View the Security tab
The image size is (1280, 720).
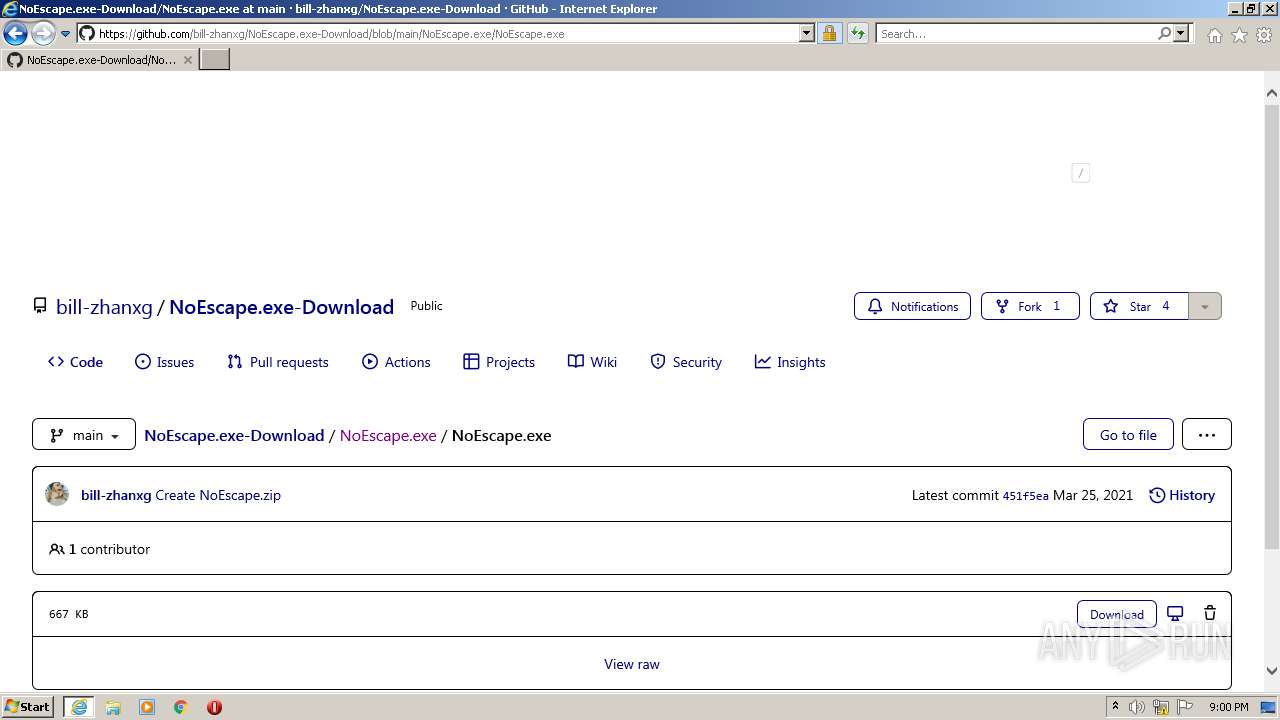pyautogui.click(x=686, y=362)
